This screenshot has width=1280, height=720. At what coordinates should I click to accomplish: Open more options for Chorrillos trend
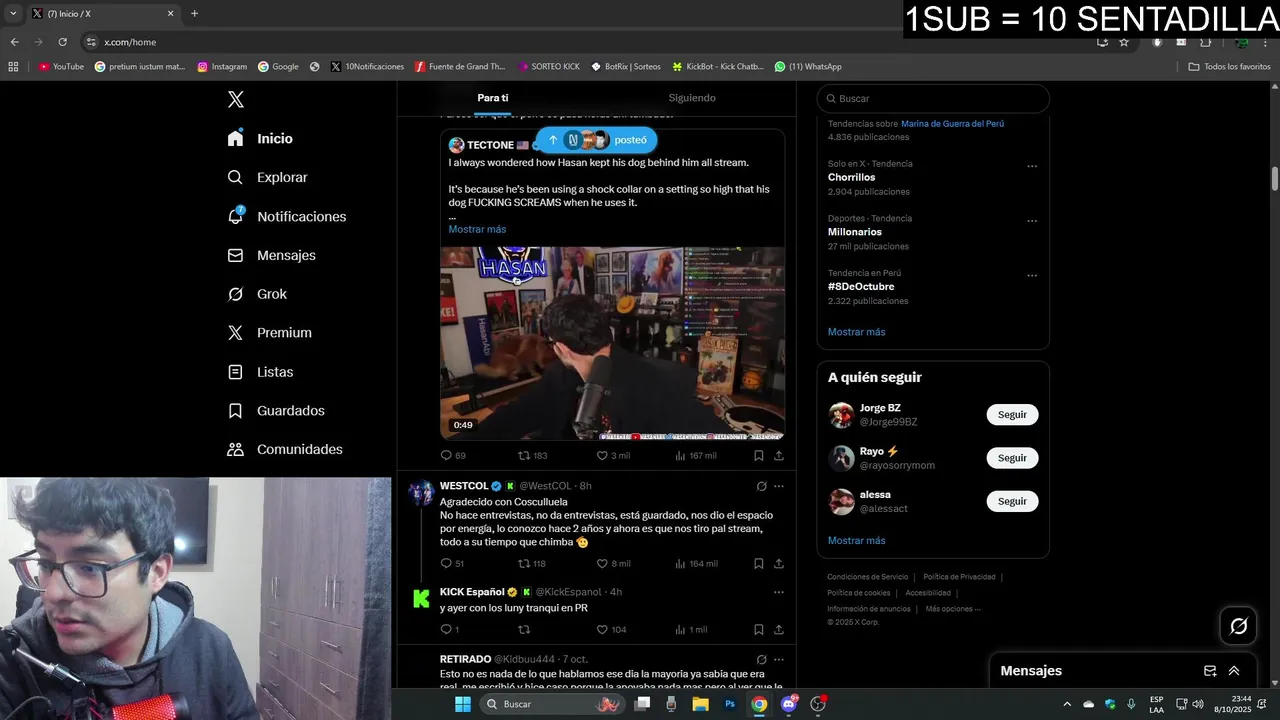click(1032, 166)
